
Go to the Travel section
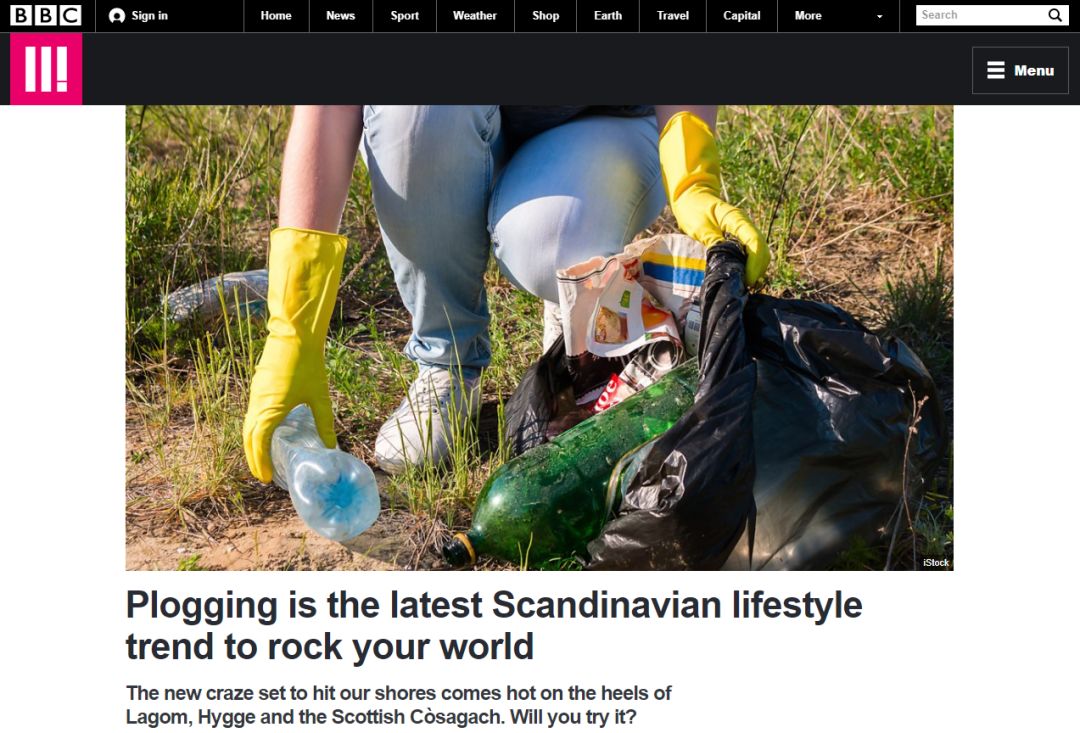pyautogui.click(x=672, y=15)
